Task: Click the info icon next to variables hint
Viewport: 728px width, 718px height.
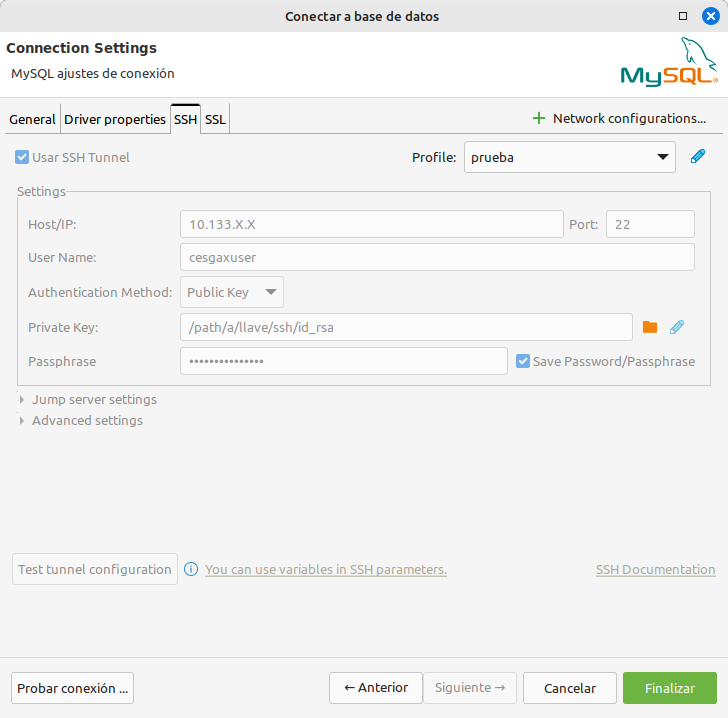Action: coord(191,569)
